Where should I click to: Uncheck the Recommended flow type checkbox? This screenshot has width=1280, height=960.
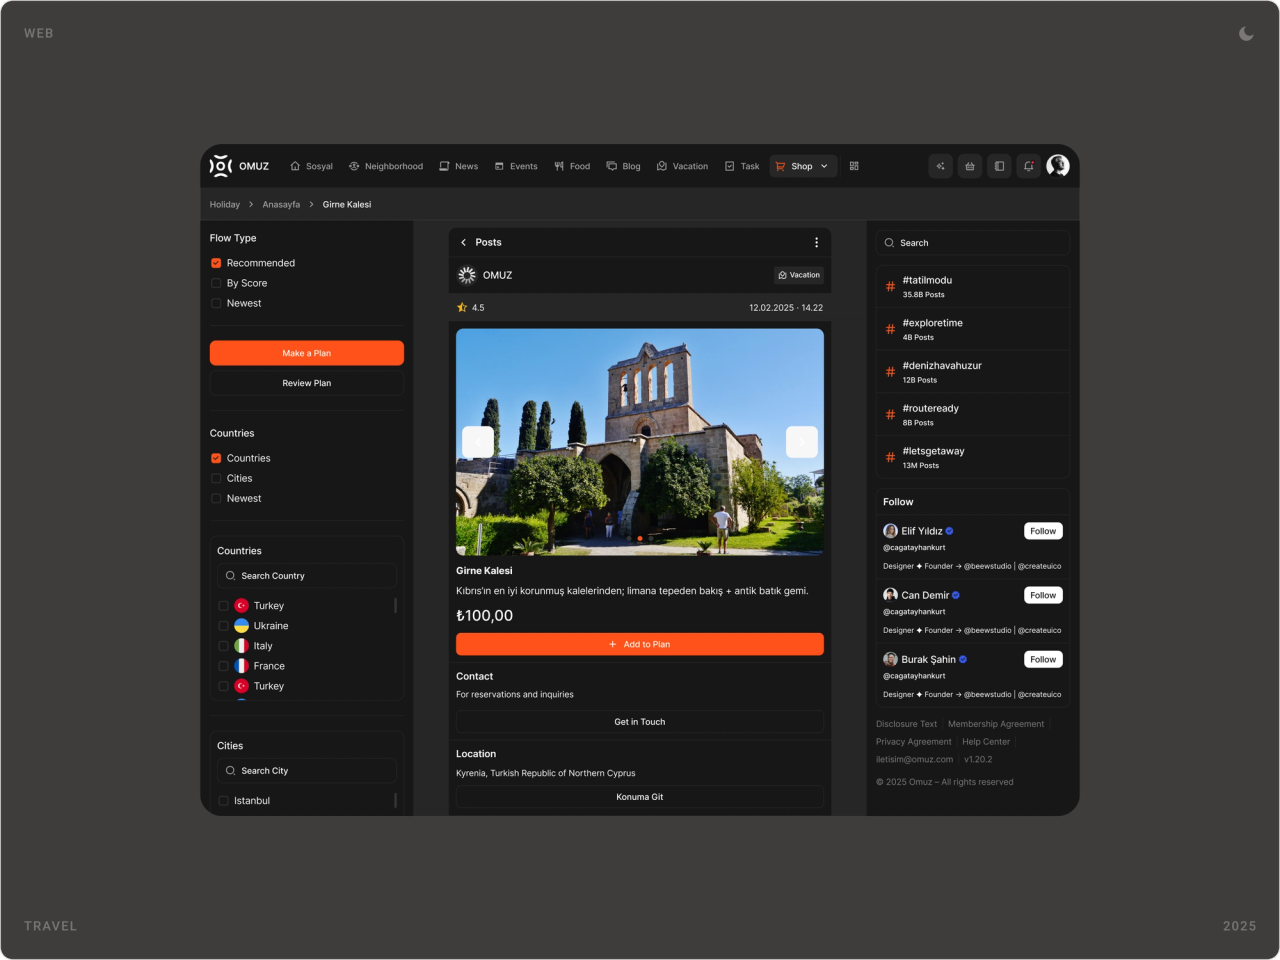click(216, 263)
